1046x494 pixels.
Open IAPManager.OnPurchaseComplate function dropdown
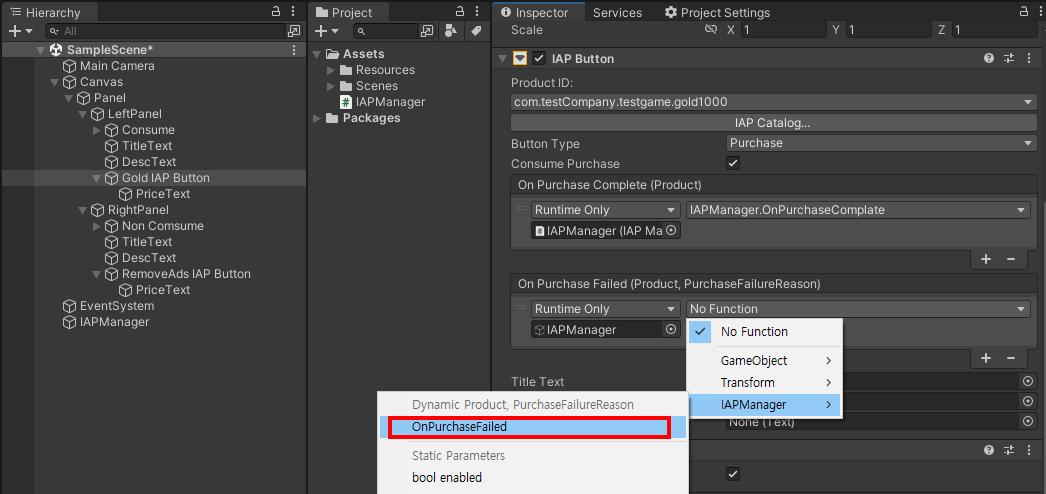pyautogui.click(x=858, y=209)
